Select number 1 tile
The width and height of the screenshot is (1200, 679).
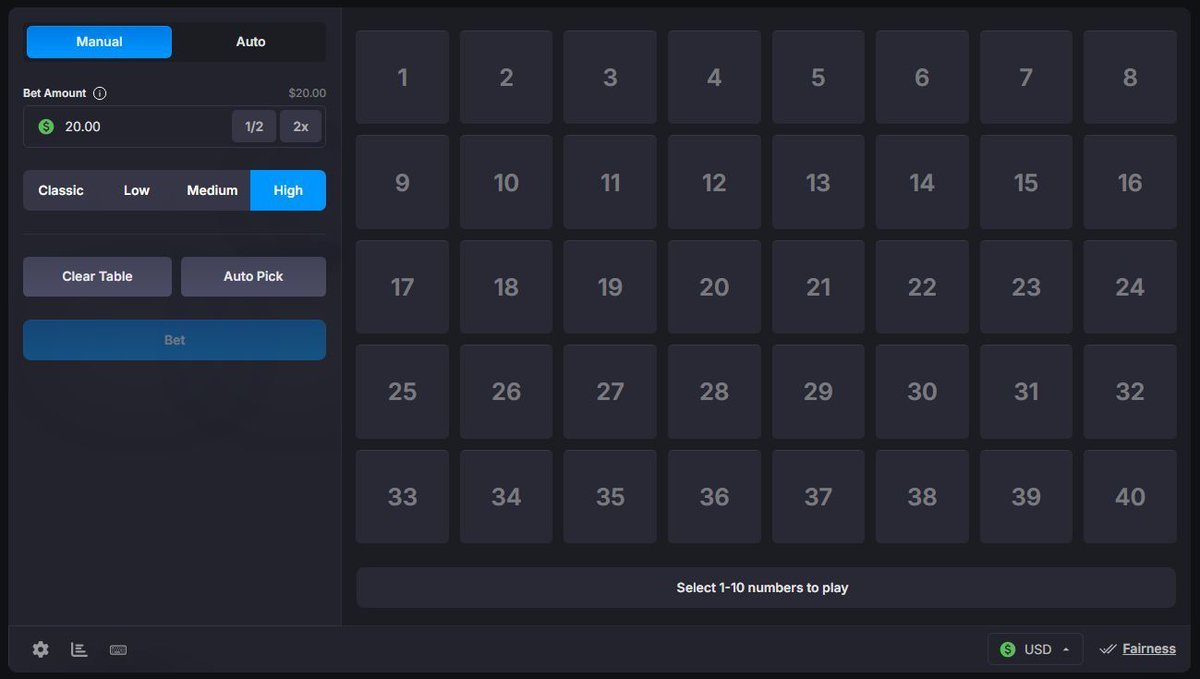point(402,77)
